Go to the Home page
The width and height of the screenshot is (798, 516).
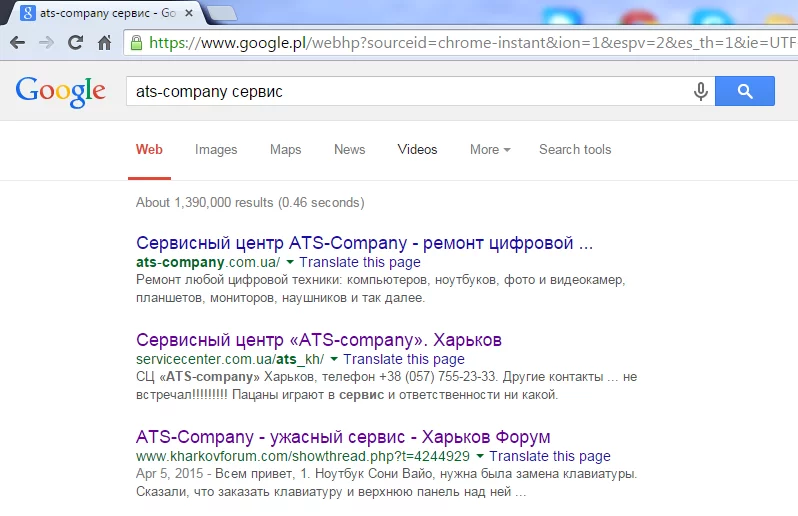[104, 42]
